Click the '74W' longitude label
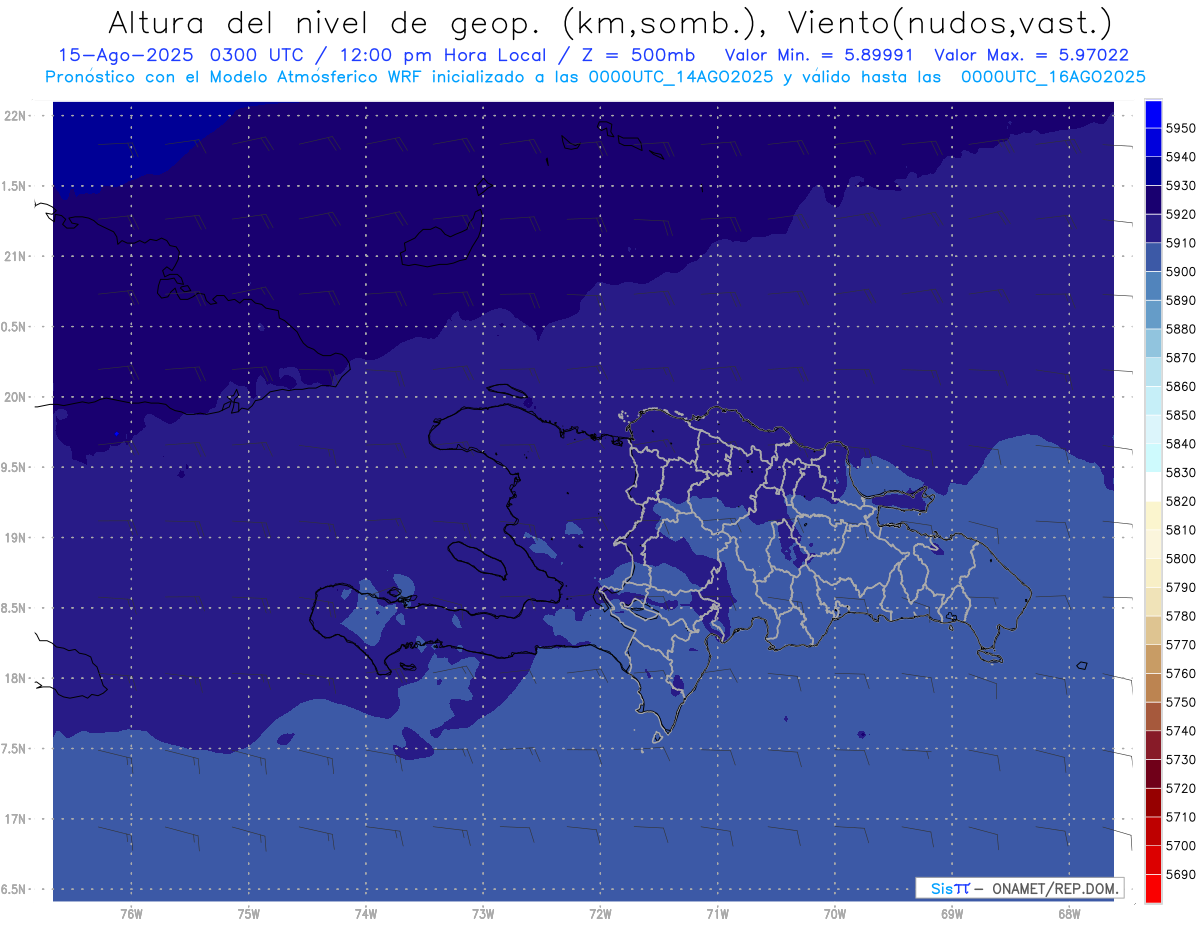 tap(366, 914)
